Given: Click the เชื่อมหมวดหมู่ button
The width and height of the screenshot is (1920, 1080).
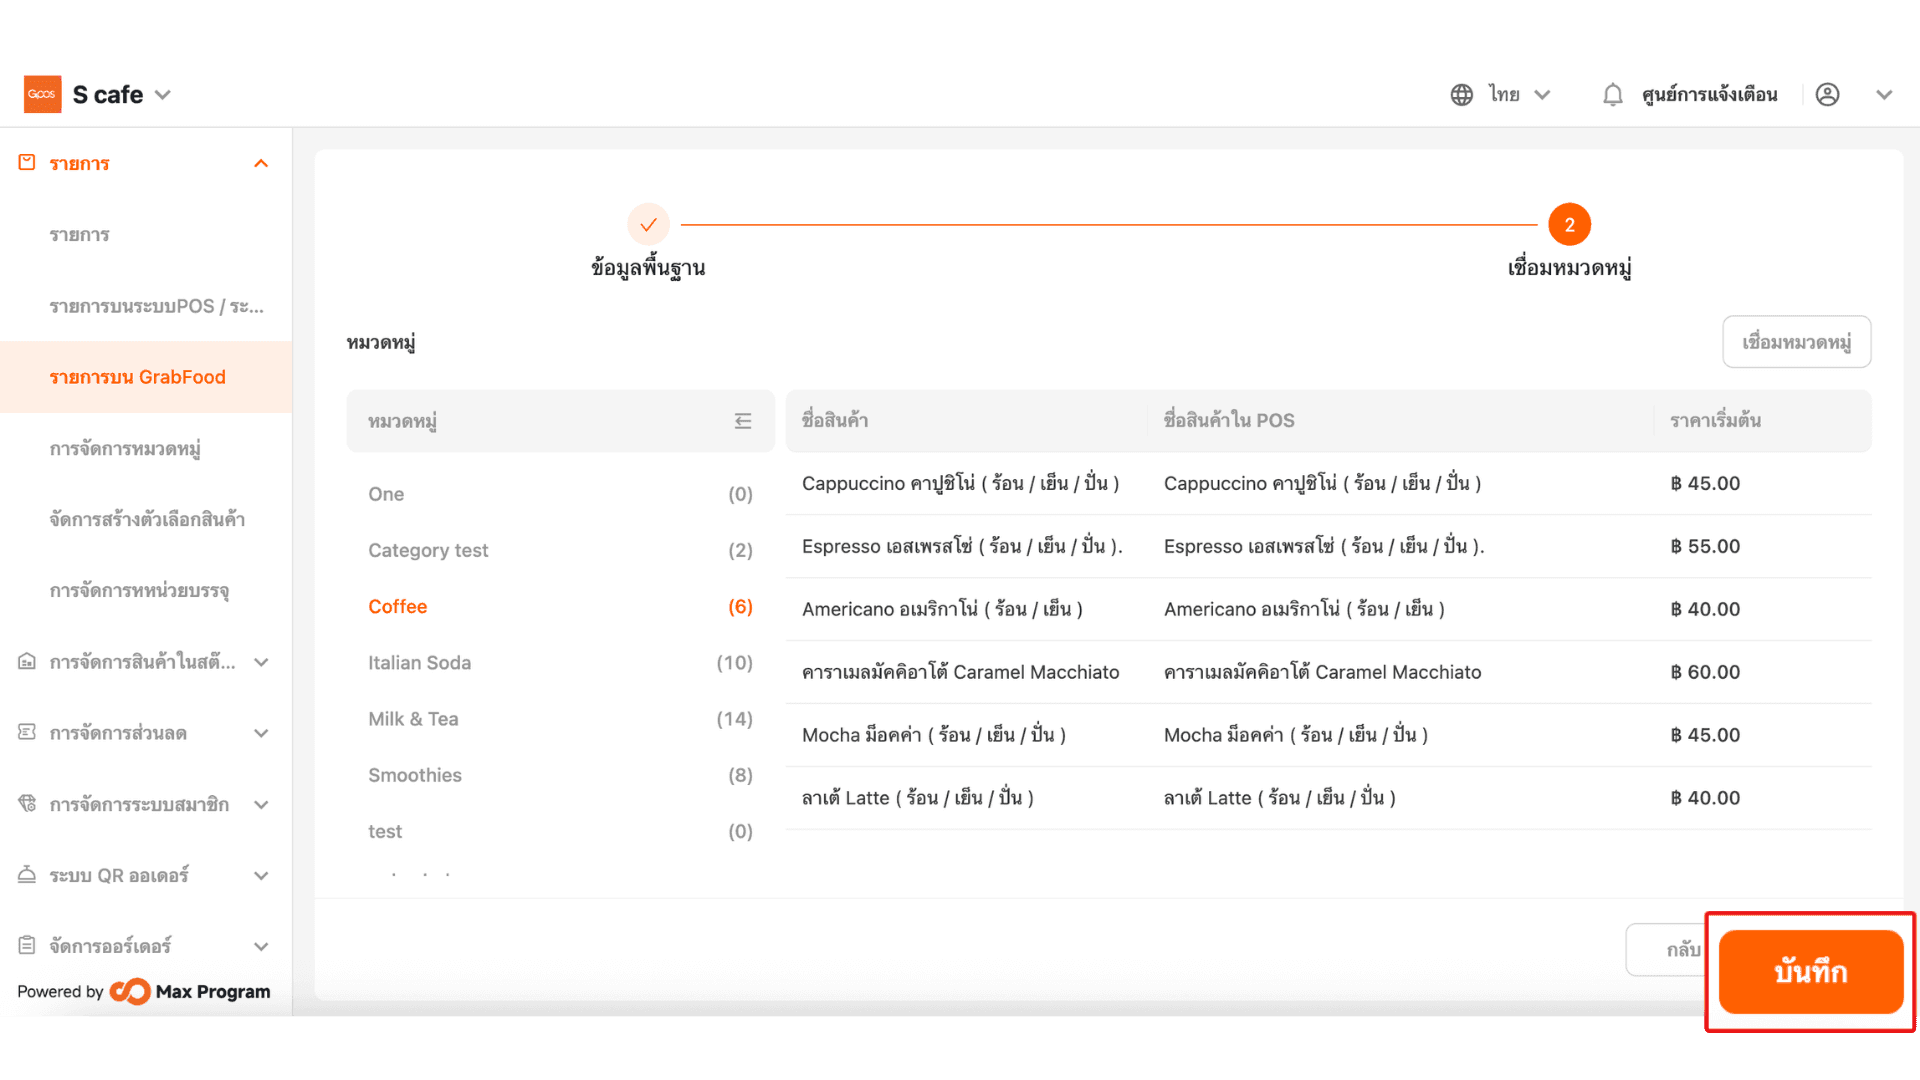Looking at the screenshot, I should [1796, 343].
